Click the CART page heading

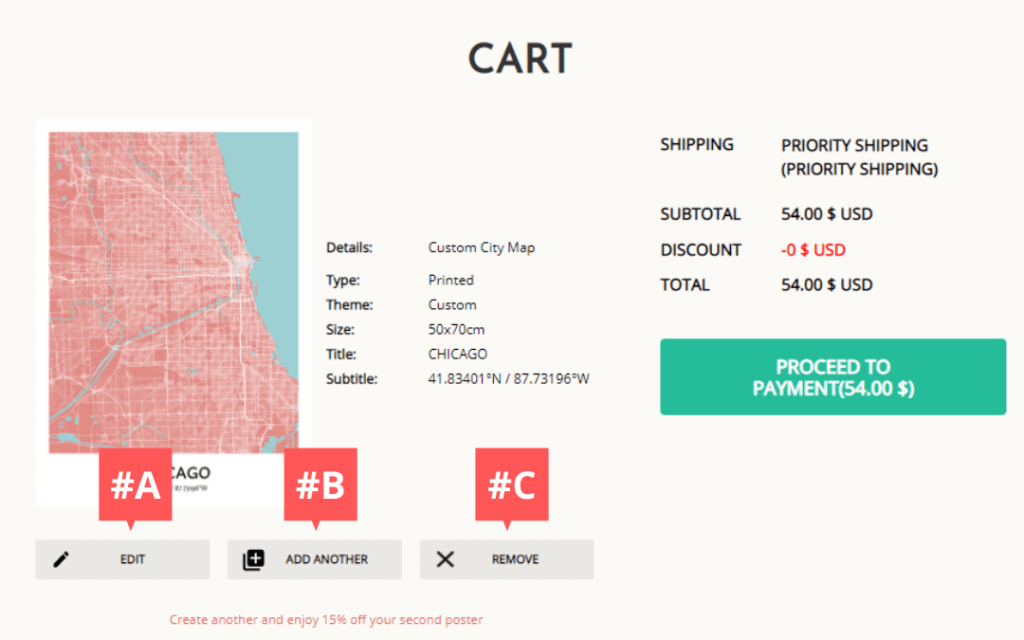pyautogui.click(x=520, y=60)
